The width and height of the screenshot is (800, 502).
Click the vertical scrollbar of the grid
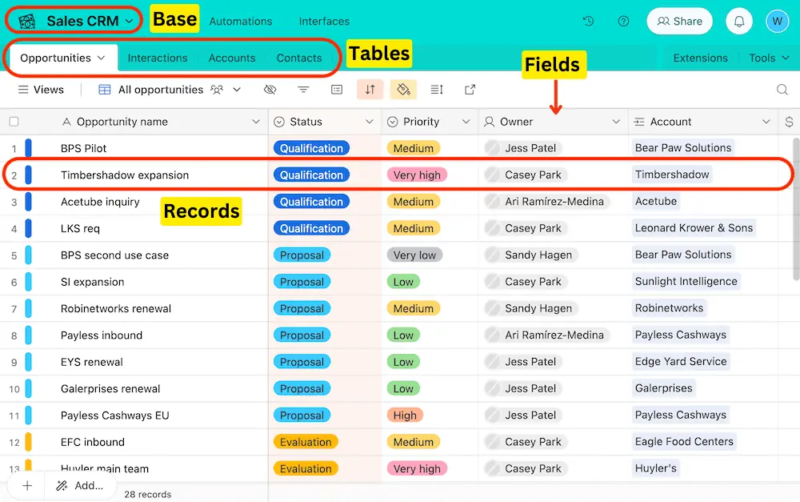pos(796,209)
